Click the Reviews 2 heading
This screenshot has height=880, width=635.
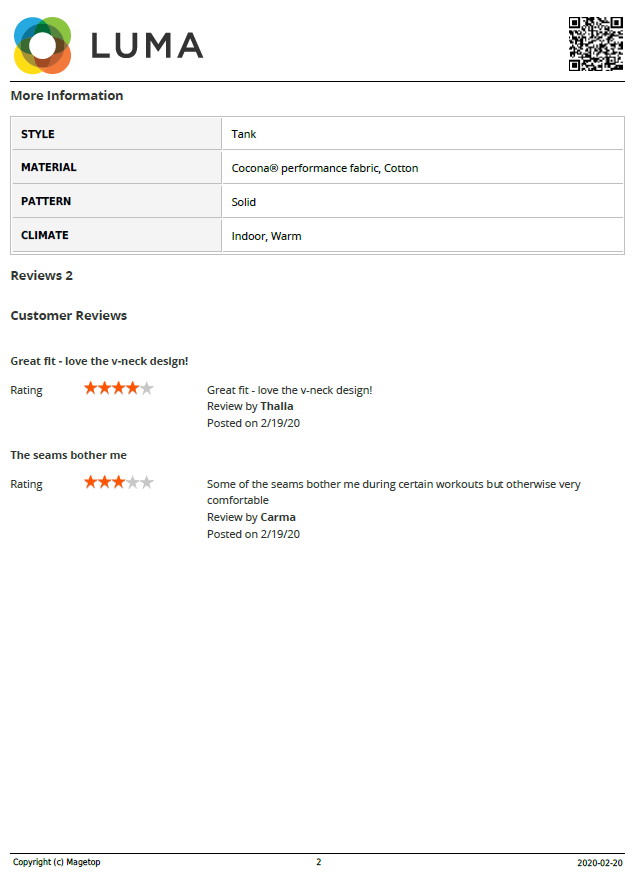click(41, 275)
